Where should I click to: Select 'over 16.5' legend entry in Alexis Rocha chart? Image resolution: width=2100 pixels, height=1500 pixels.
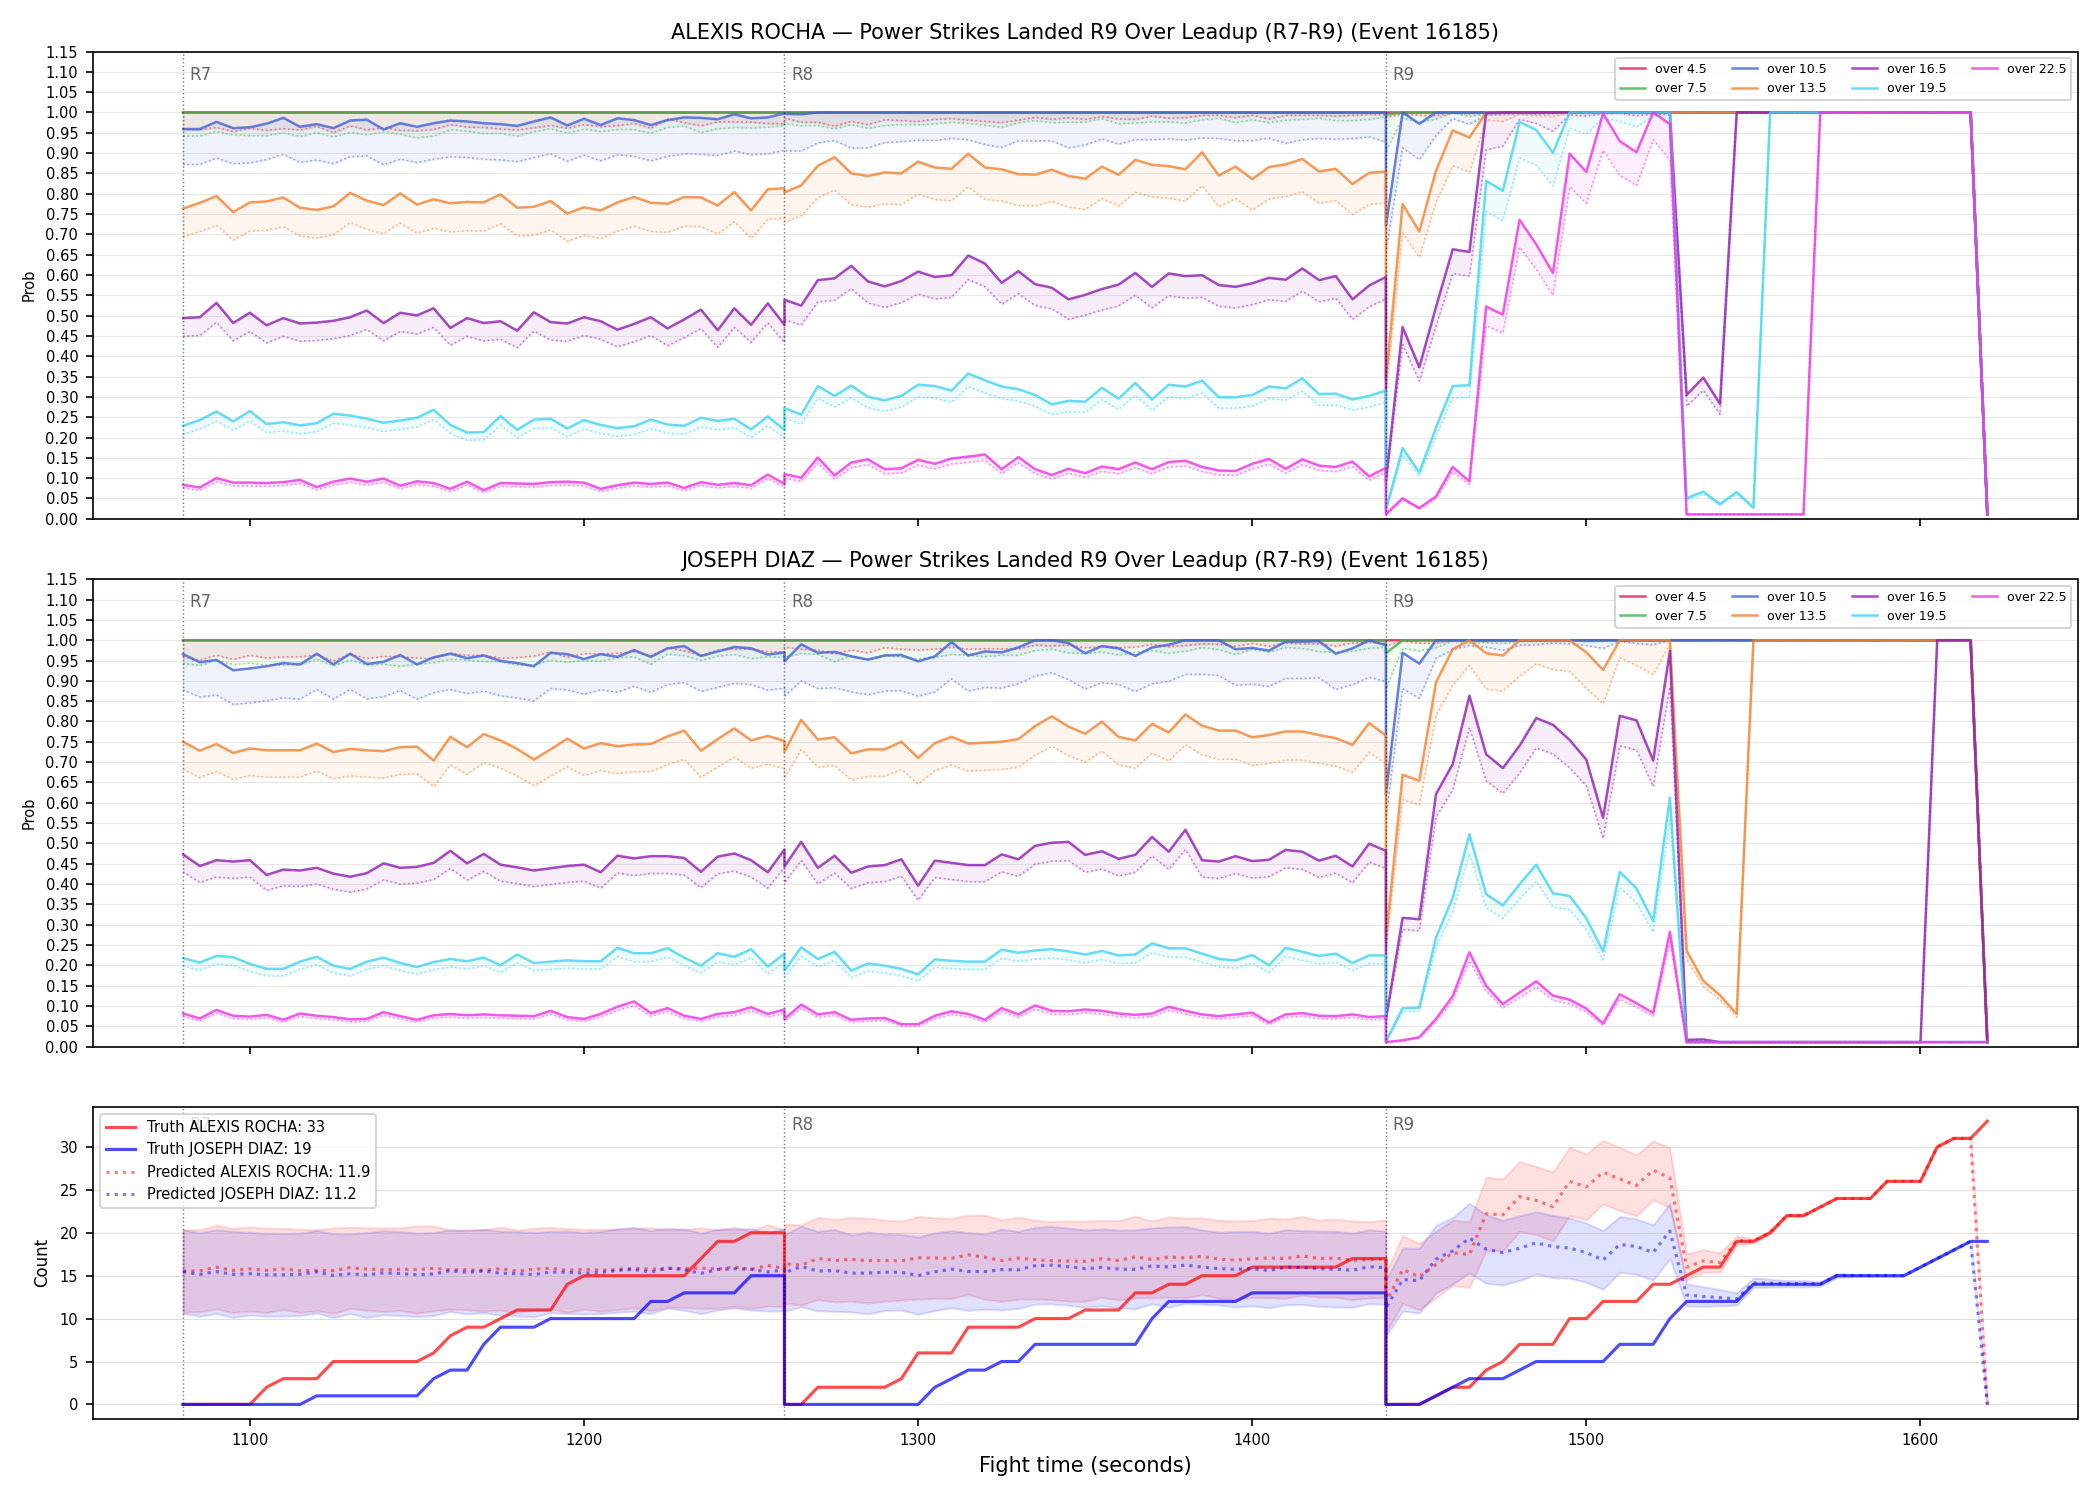click(x=1899, y=69)
